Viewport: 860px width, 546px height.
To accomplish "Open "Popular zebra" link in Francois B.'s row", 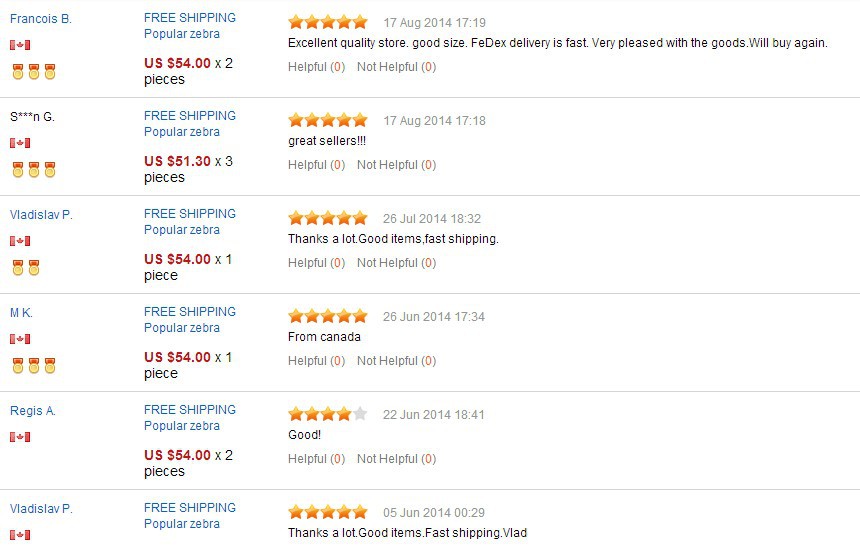I will tap(182, 34).
